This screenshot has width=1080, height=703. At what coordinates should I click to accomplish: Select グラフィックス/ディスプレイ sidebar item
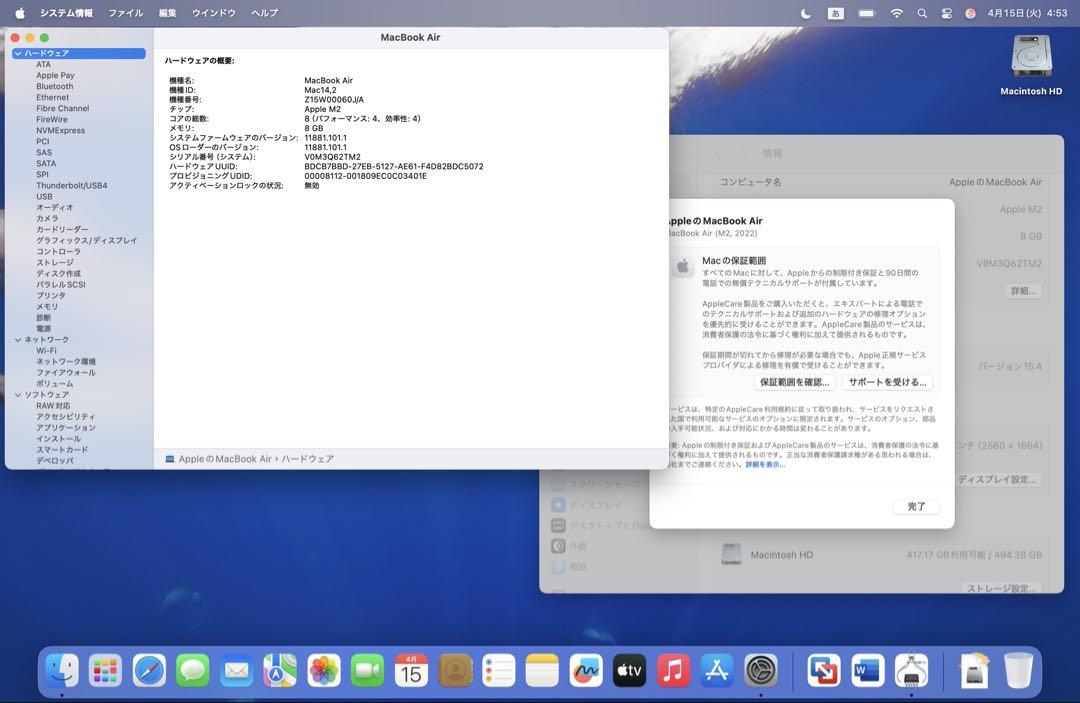[87, 240]
